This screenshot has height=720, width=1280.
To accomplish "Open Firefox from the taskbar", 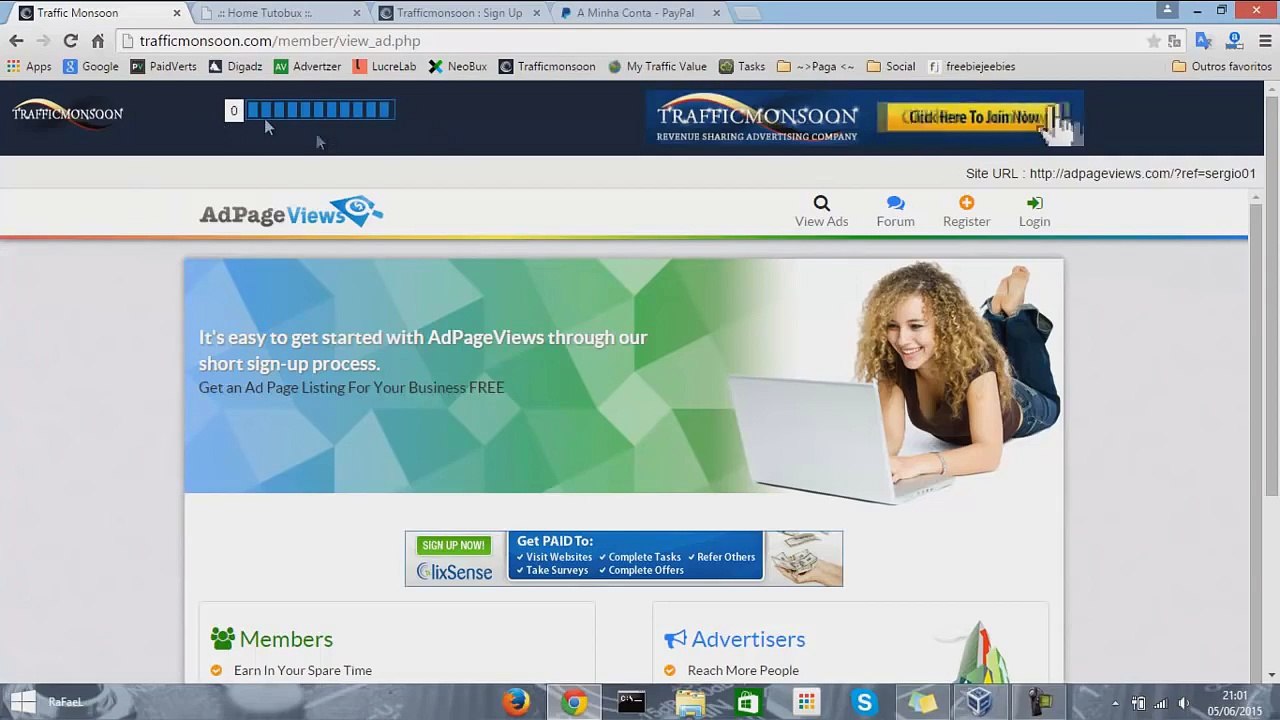I will click(x=516, y=702).
